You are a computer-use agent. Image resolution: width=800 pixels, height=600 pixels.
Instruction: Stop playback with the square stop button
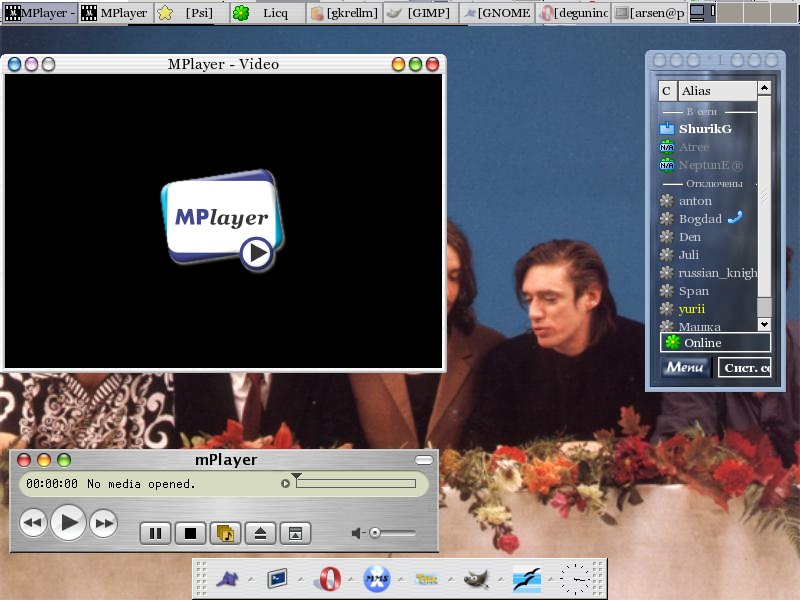[190, 534]
